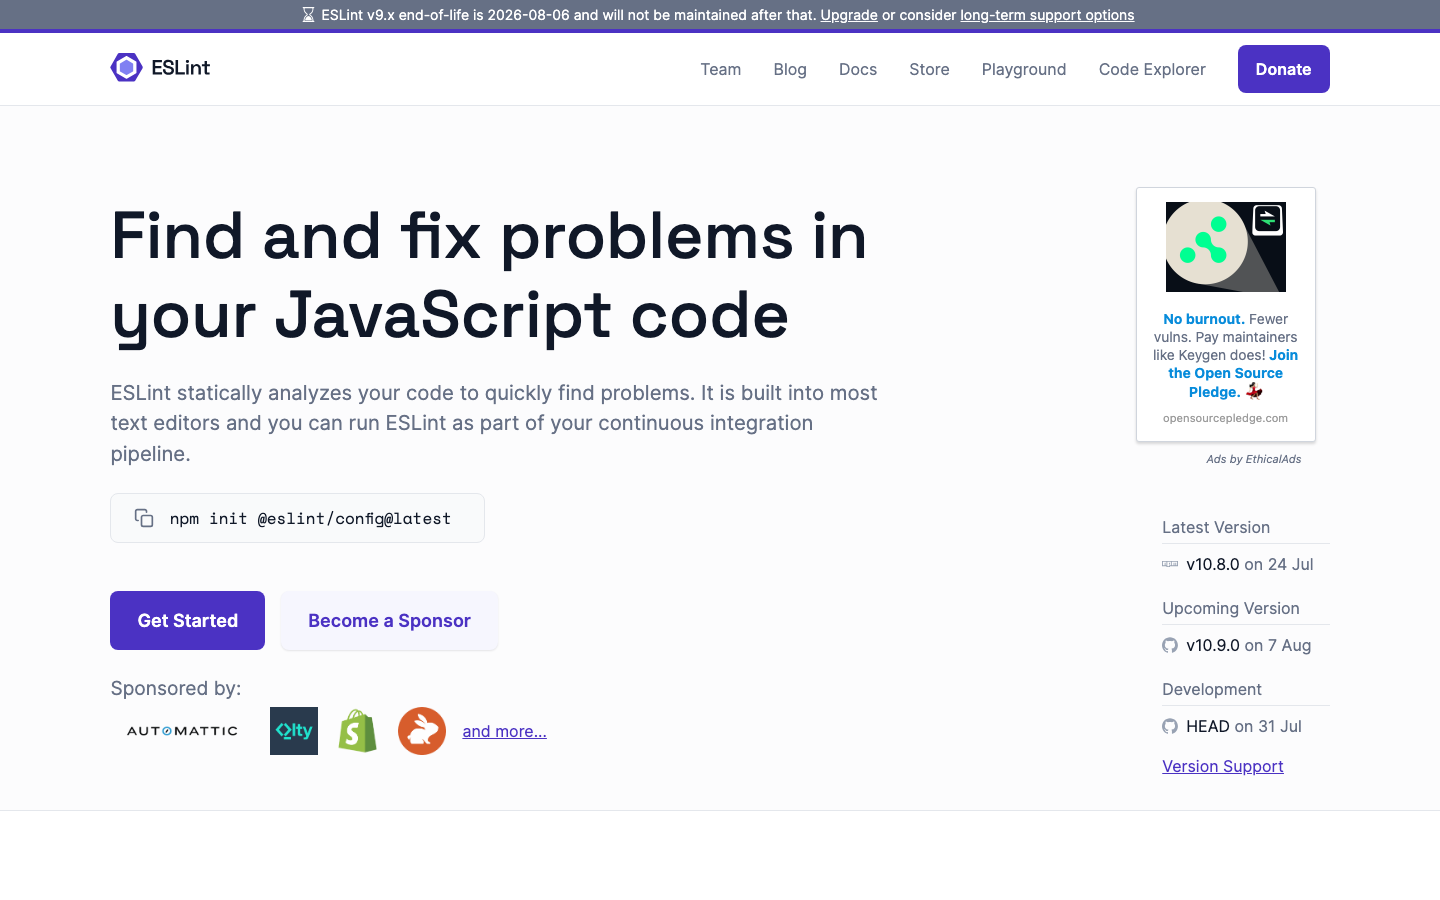Follow the Upgrade link in the banner
1440x900 pixels.
tap(849, 15)
